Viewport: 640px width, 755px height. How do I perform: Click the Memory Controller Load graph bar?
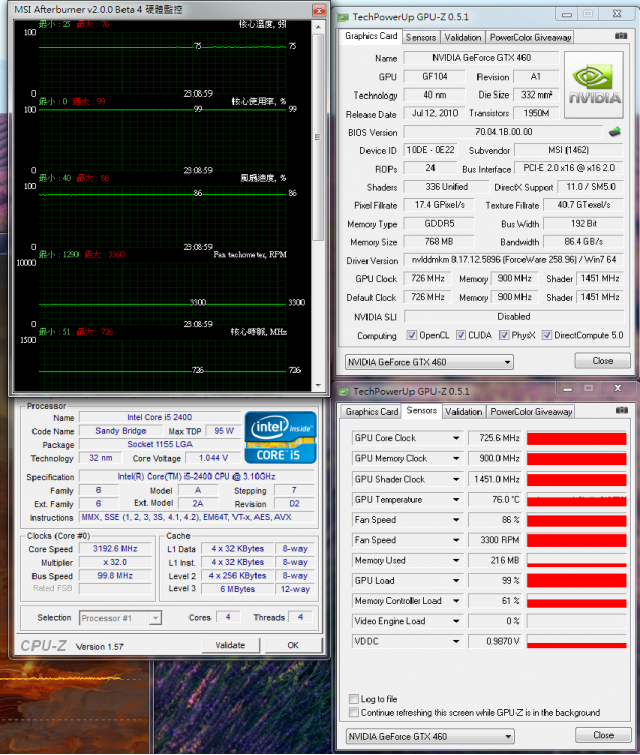(576, 601)
